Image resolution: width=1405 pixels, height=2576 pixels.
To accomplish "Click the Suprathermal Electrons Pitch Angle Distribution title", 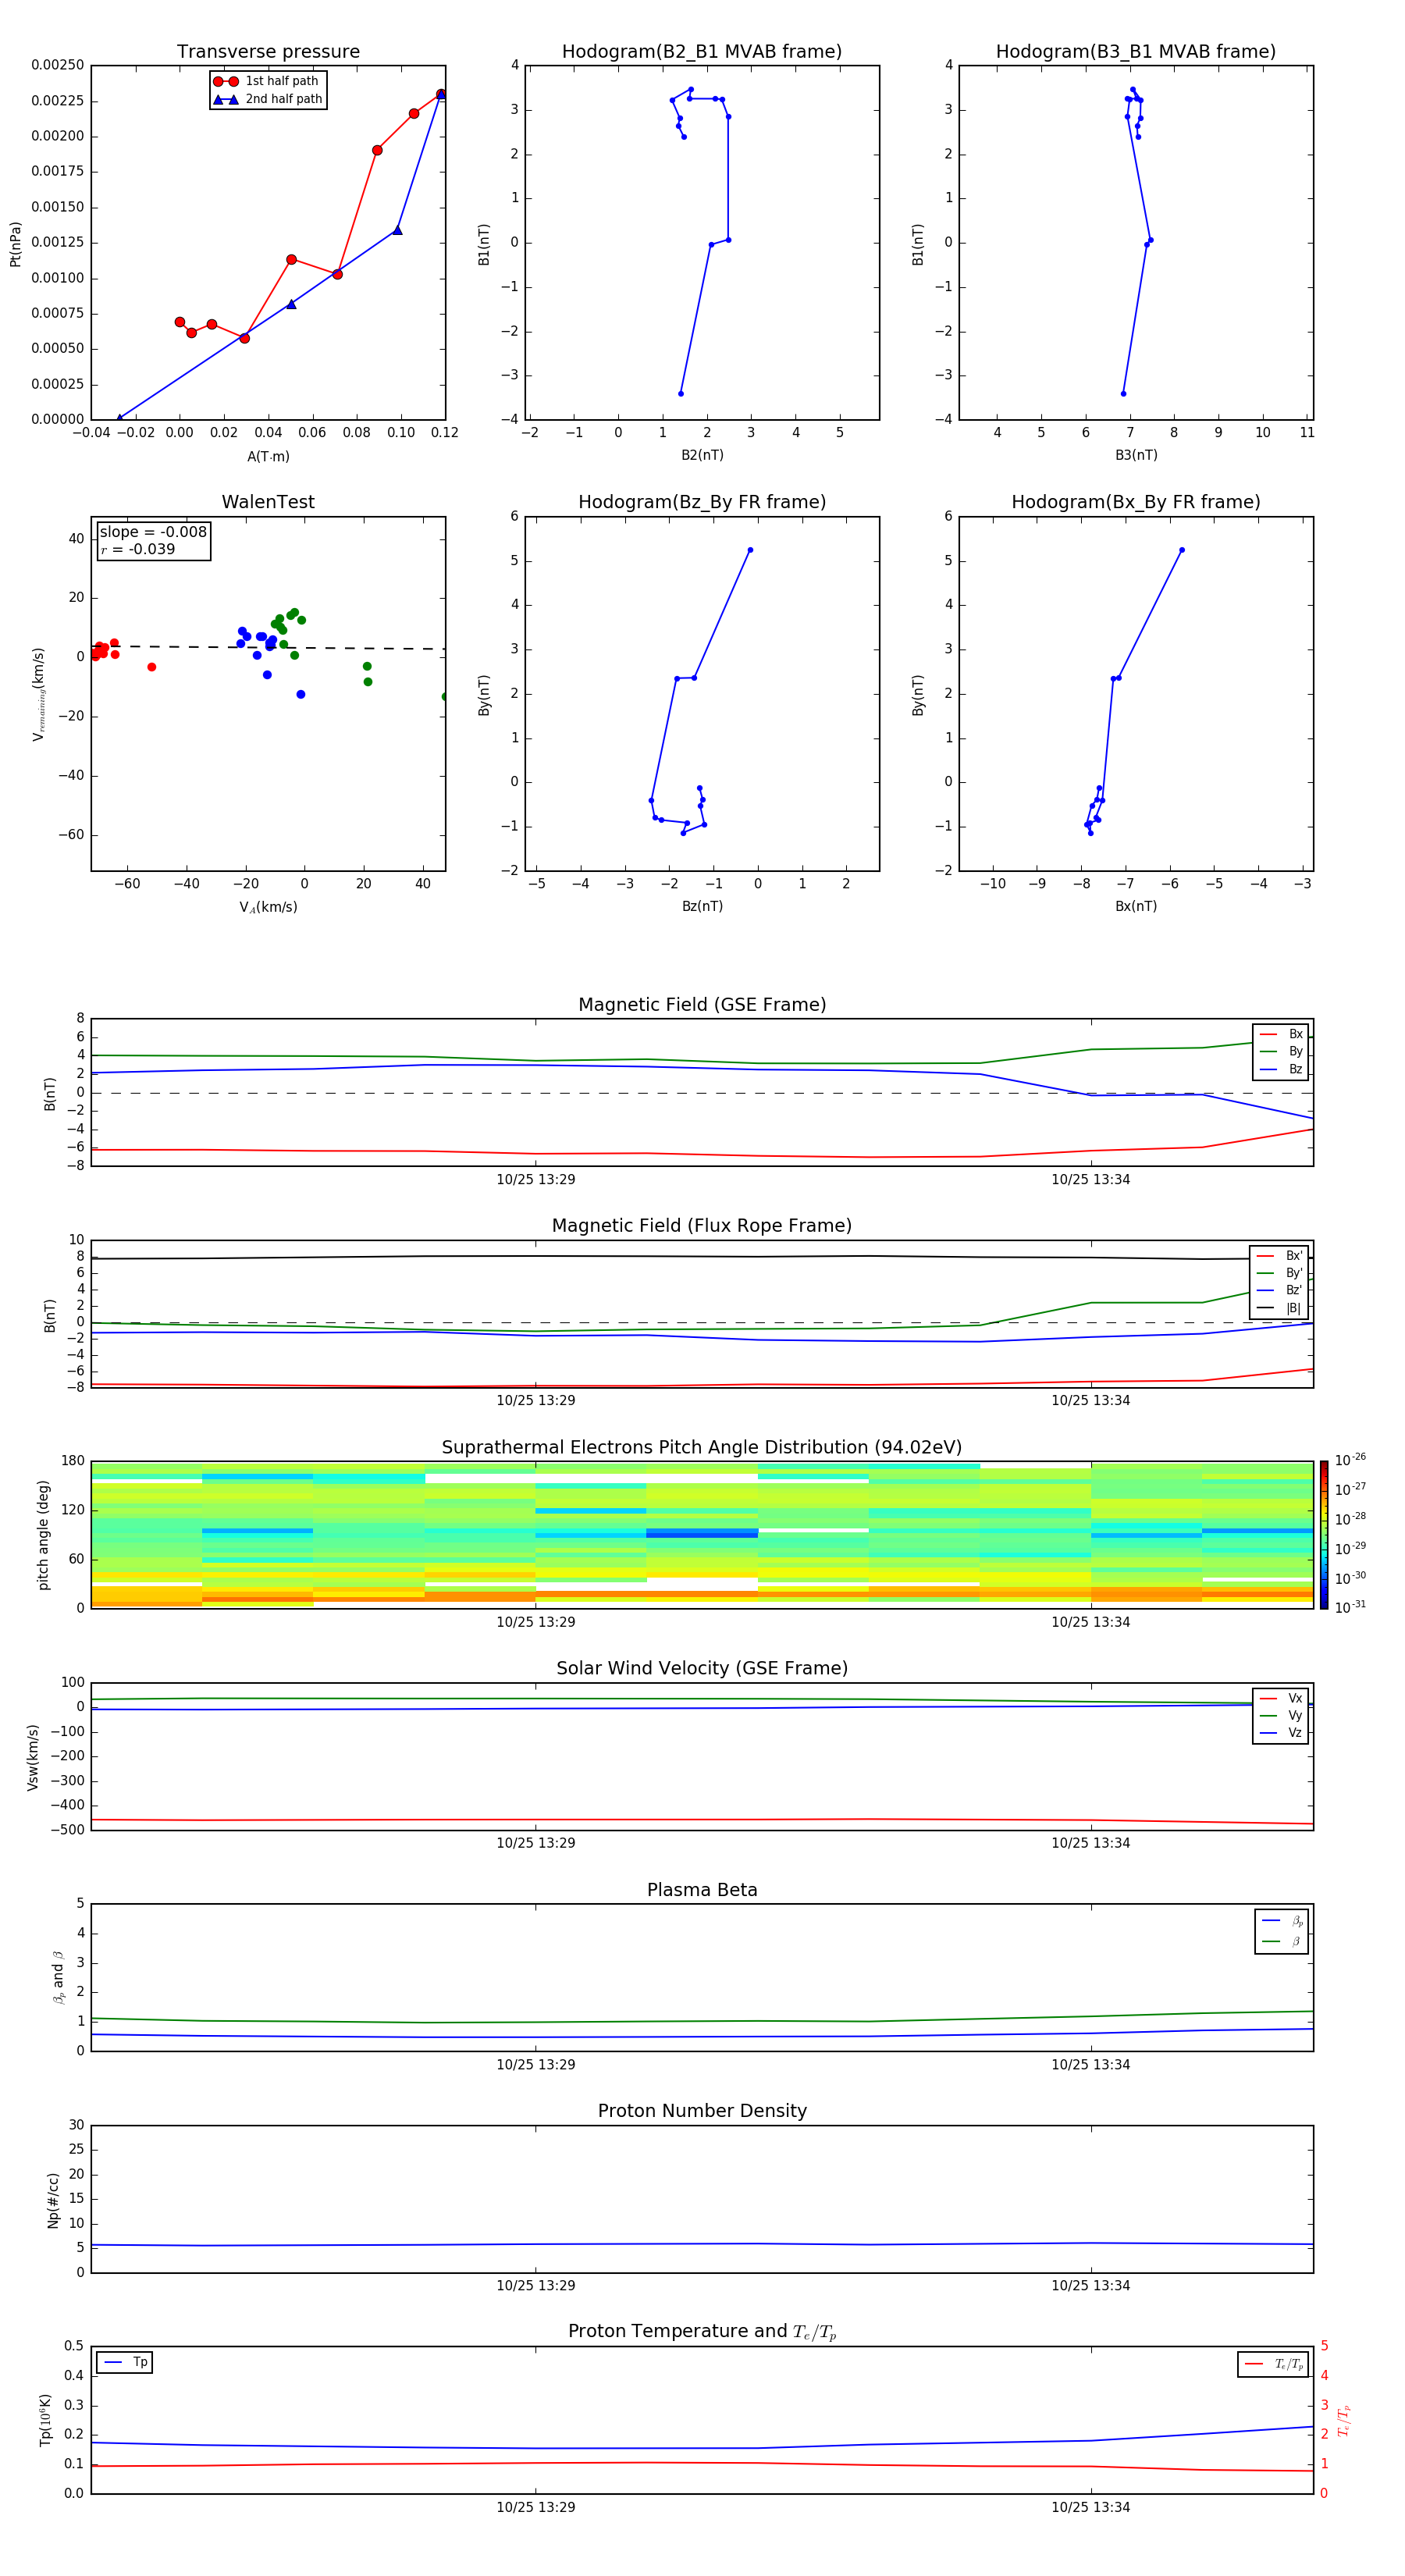I will coord(702,1448).
